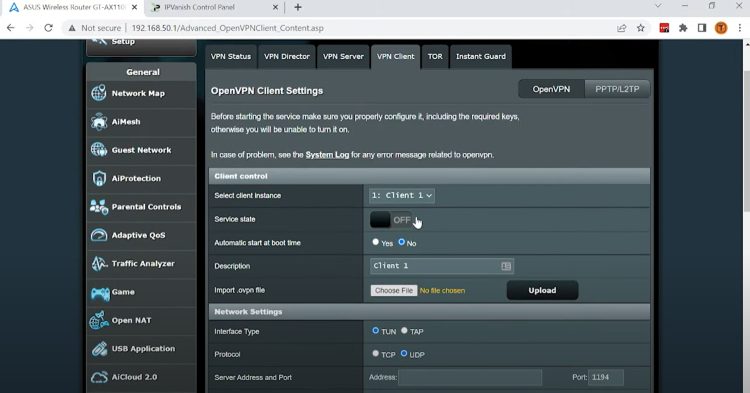Click the Open NAT sidebar icon
Image resolution: width=750 pixels, height=393 pixels.
point(99,320)
